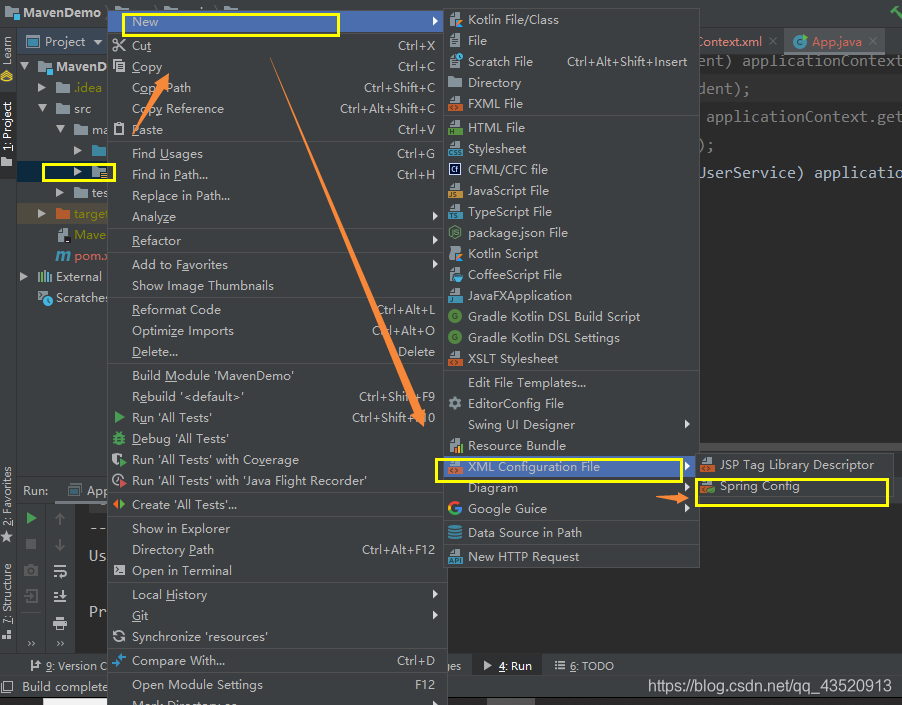The image size is (902, 705).
Task: Open in Terminal menu entry
Action: click(x=276, y=570)
